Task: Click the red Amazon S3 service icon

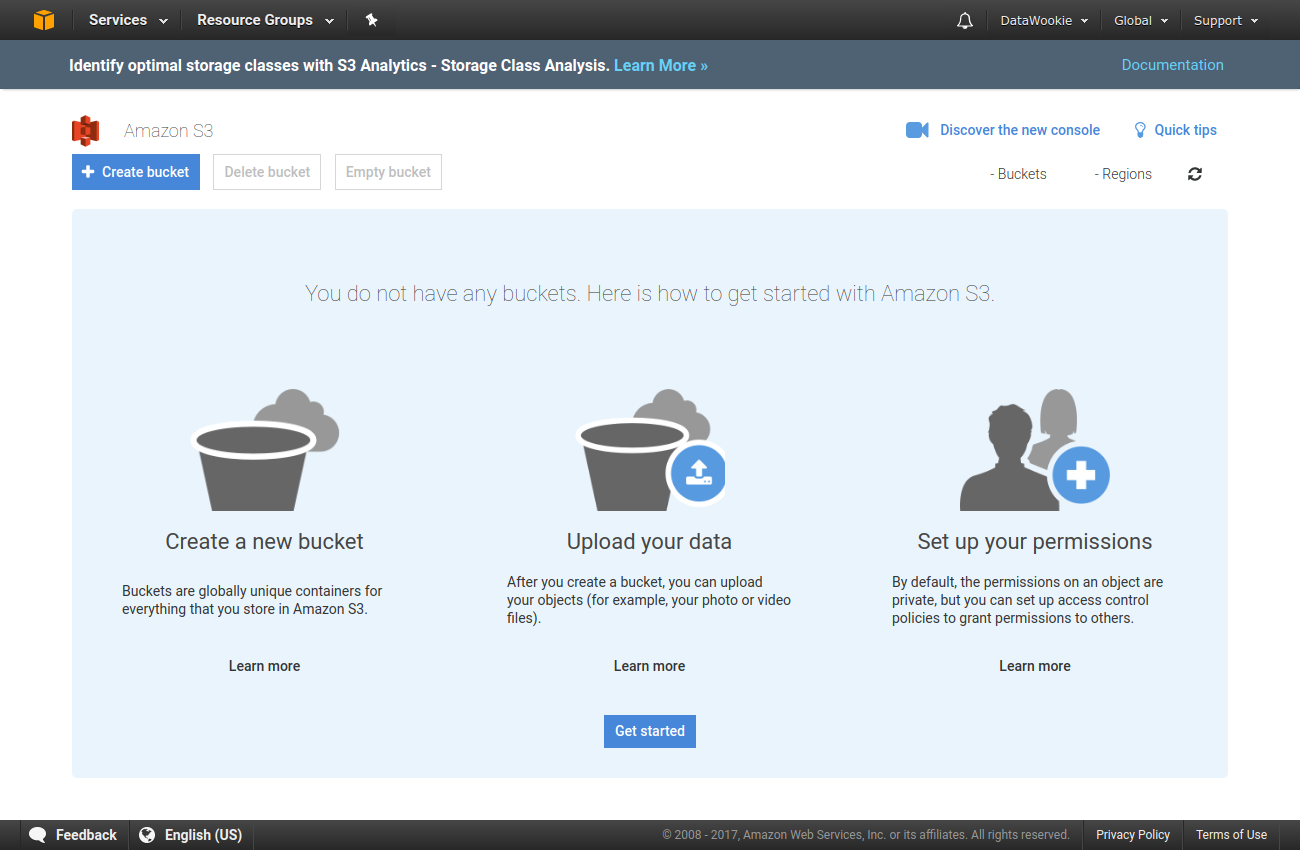Action: click(x=86, y=131)
